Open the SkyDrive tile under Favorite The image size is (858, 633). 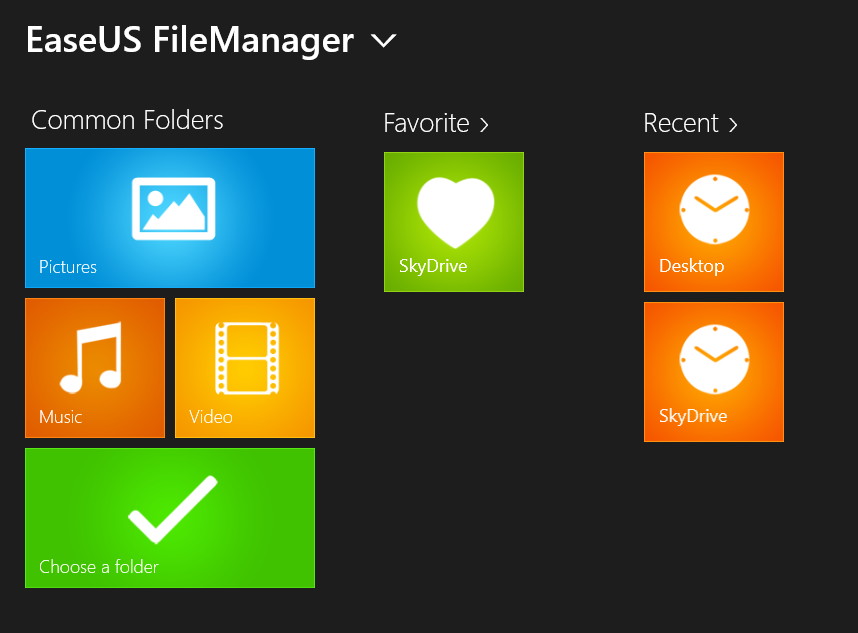coord(454,222)
